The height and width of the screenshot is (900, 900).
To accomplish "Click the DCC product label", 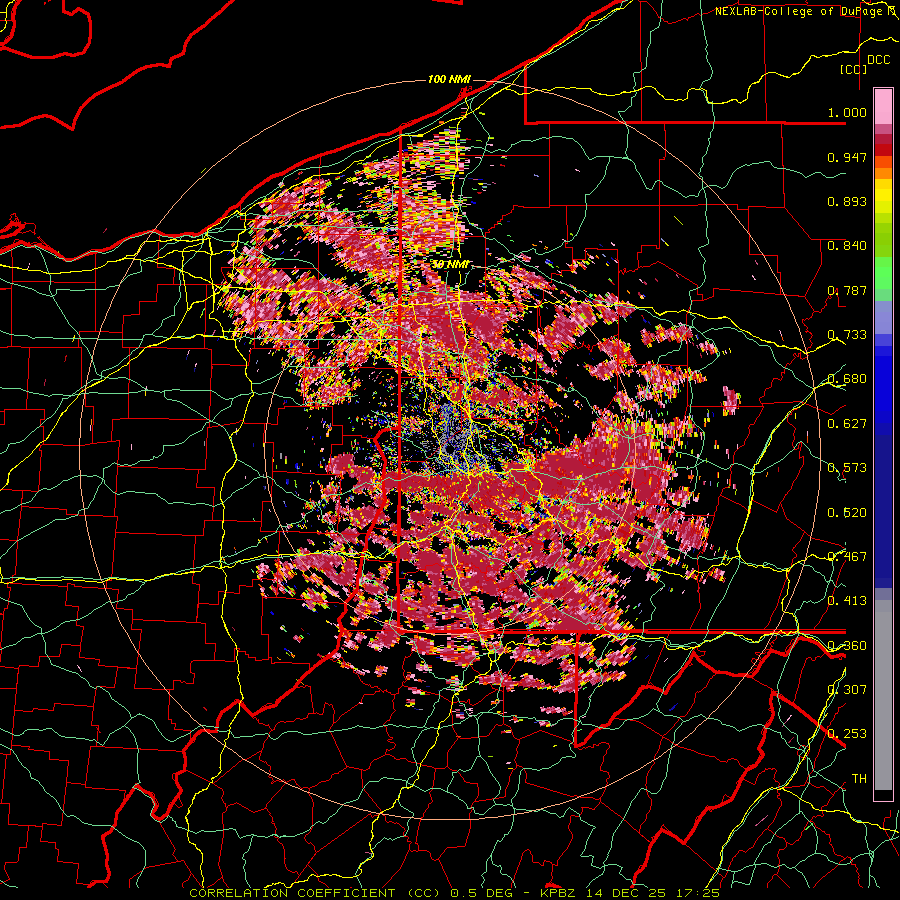I will [x=878, y=60].
